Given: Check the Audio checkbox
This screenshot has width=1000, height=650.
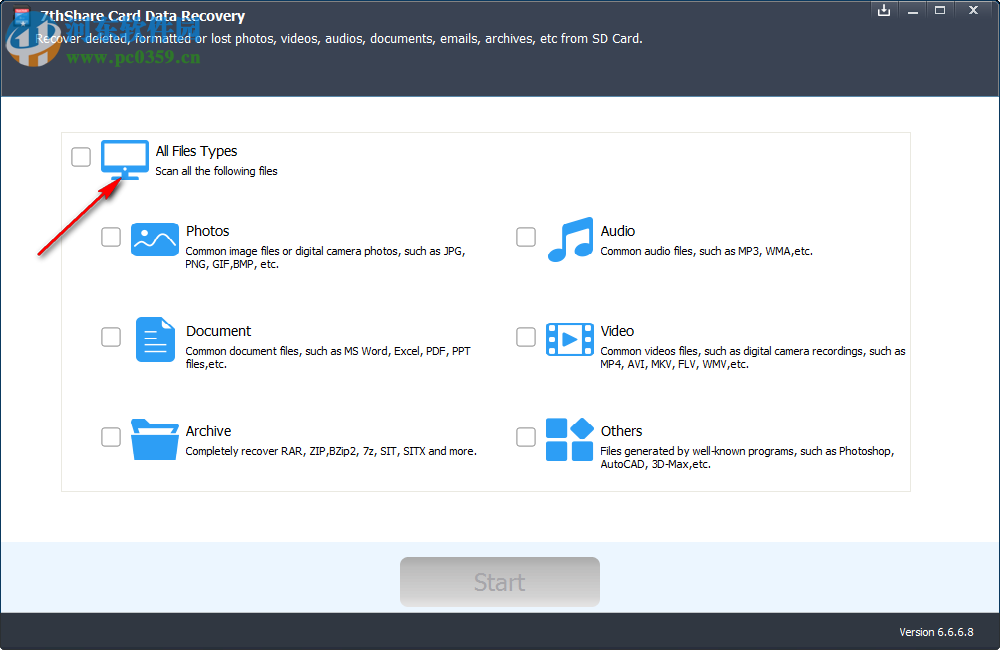Looking at the screenshot, I should point(525,237).
